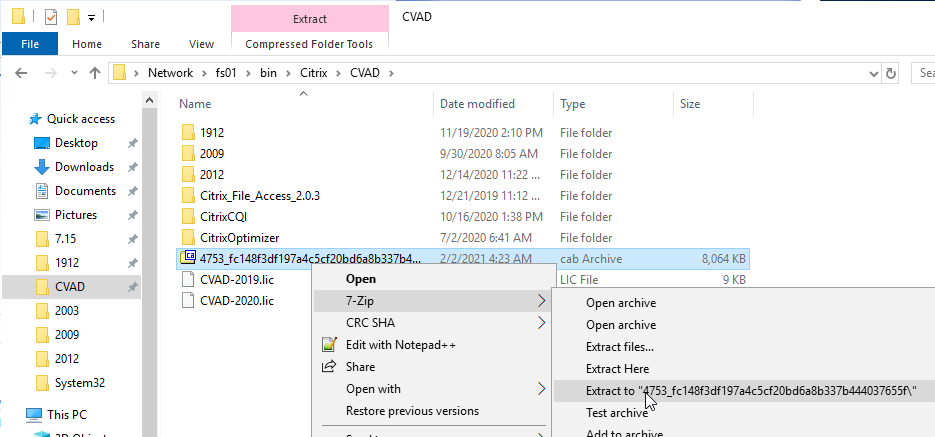935x437 pixels.
Task: Open Customize Quick Access Toolbar dropdown
Action: [x=91, y=18]
